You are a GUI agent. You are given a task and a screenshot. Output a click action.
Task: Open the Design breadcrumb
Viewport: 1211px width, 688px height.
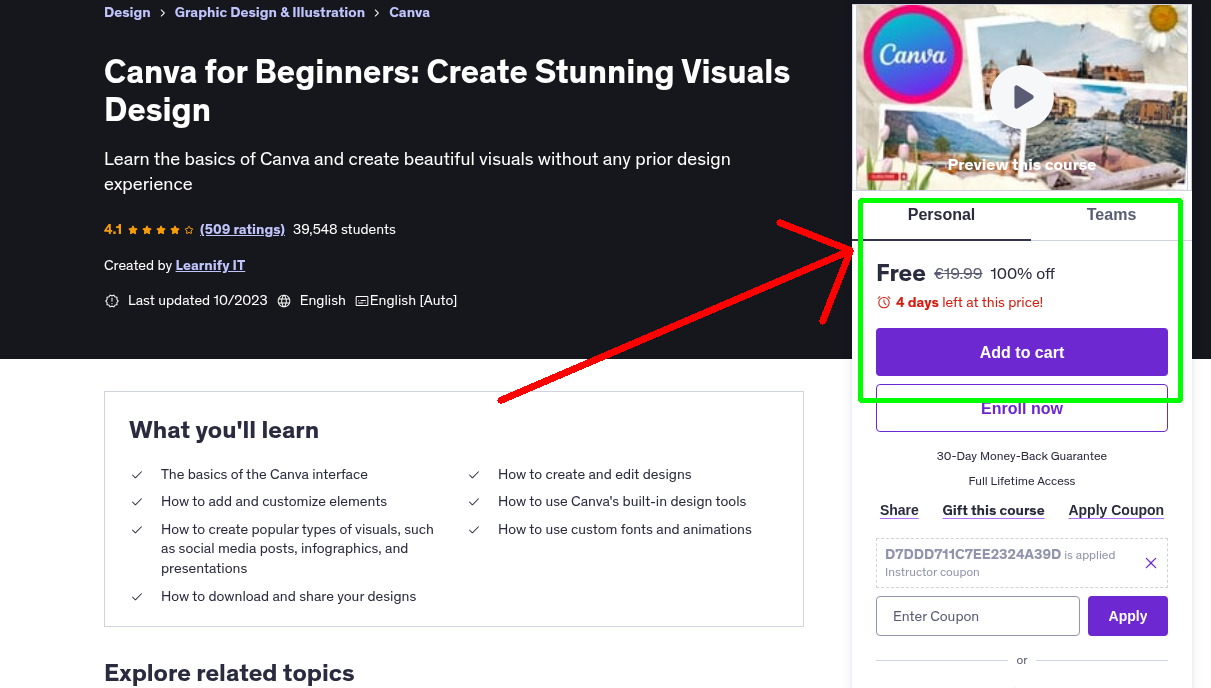click(127, 12)
